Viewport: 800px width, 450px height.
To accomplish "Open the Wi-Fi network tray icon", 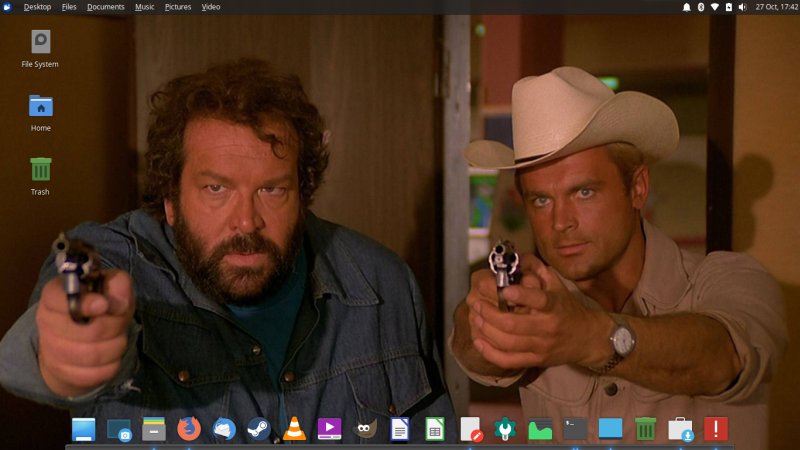I will [715, 7].
